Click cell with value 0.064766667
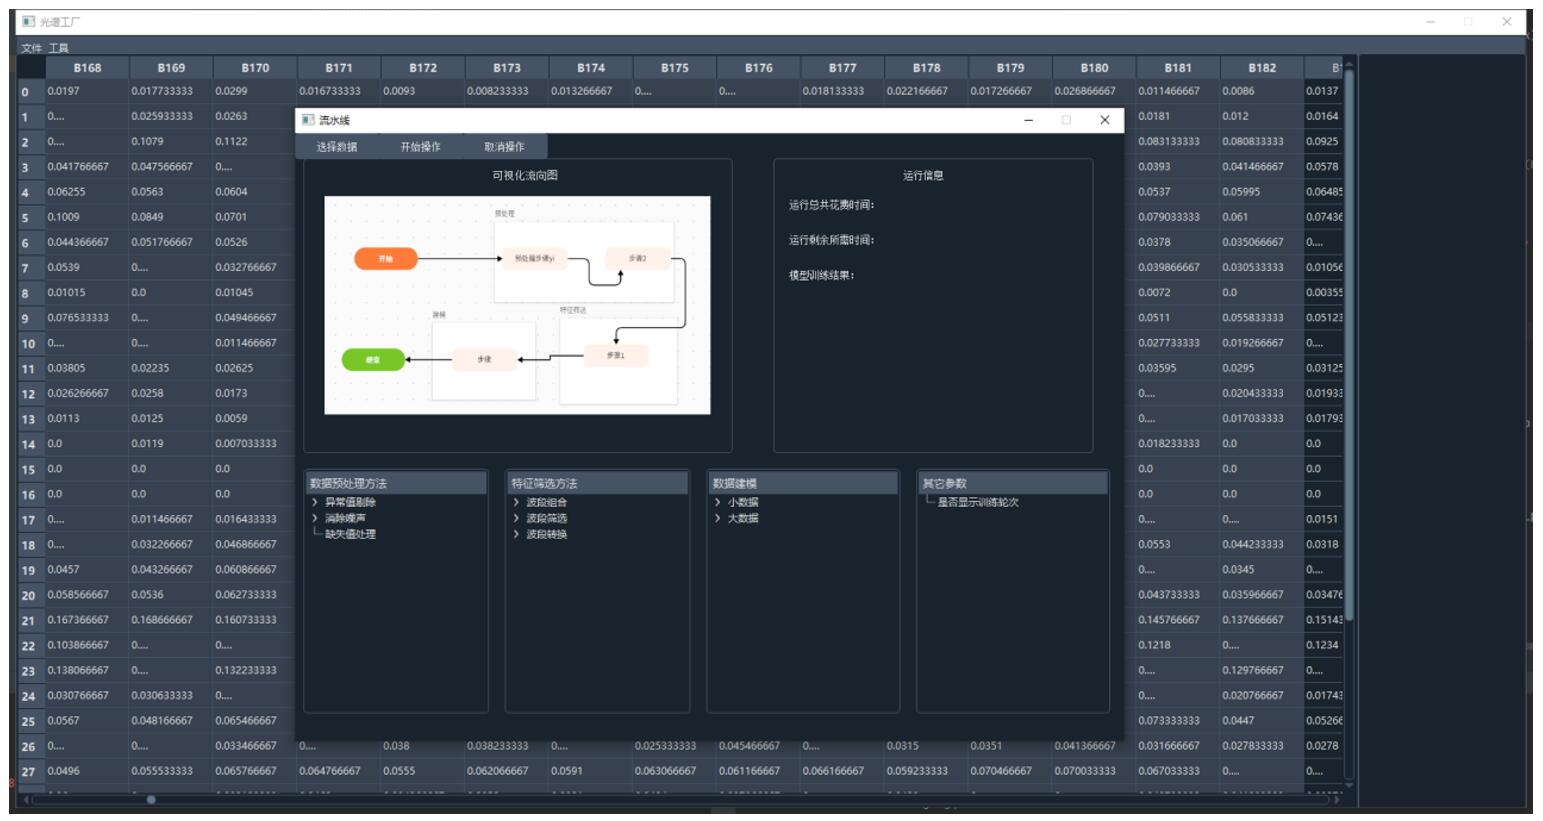The height and width of the screenshot is (821, 1543). 339,771
